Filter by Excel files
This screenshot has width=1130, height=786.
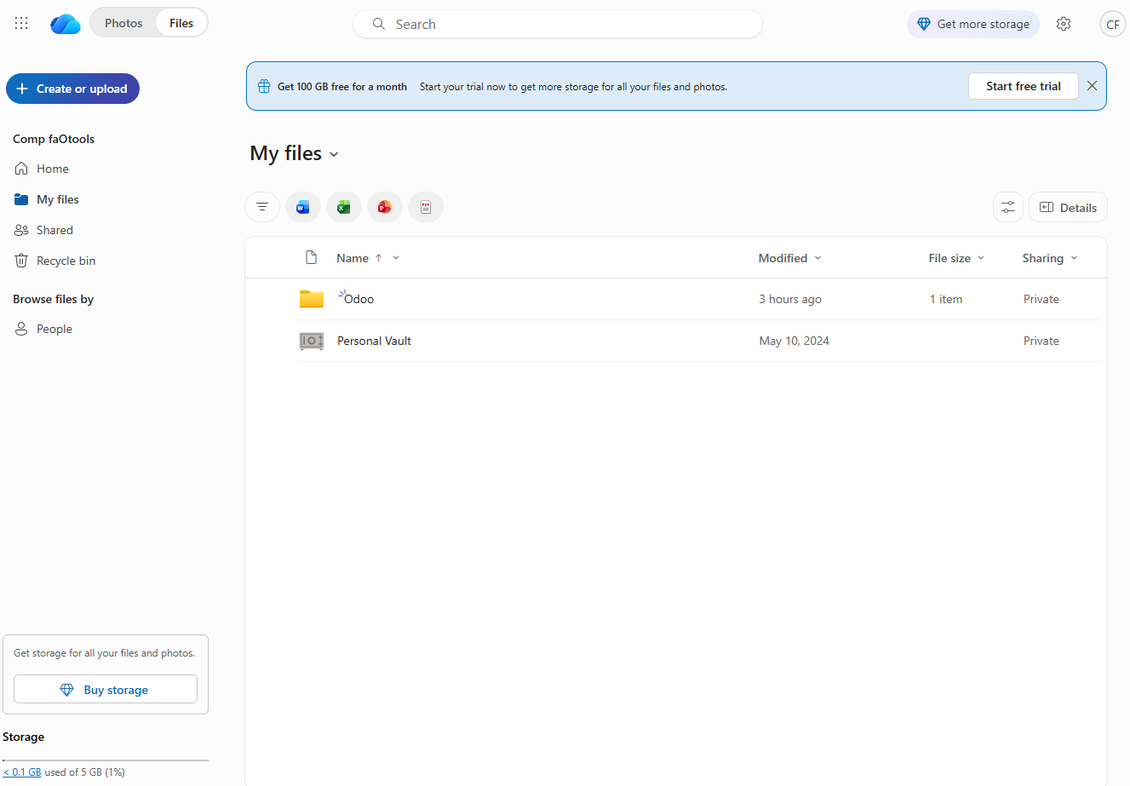coord(344,207)
